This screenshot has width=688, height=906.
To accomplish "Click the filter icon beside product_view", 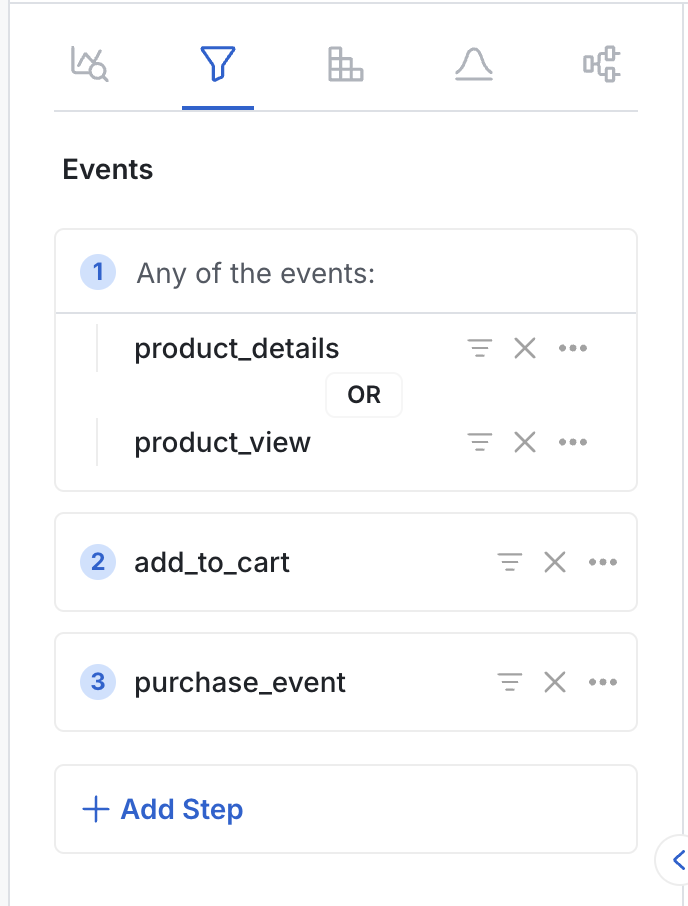I will pos(480,442).
